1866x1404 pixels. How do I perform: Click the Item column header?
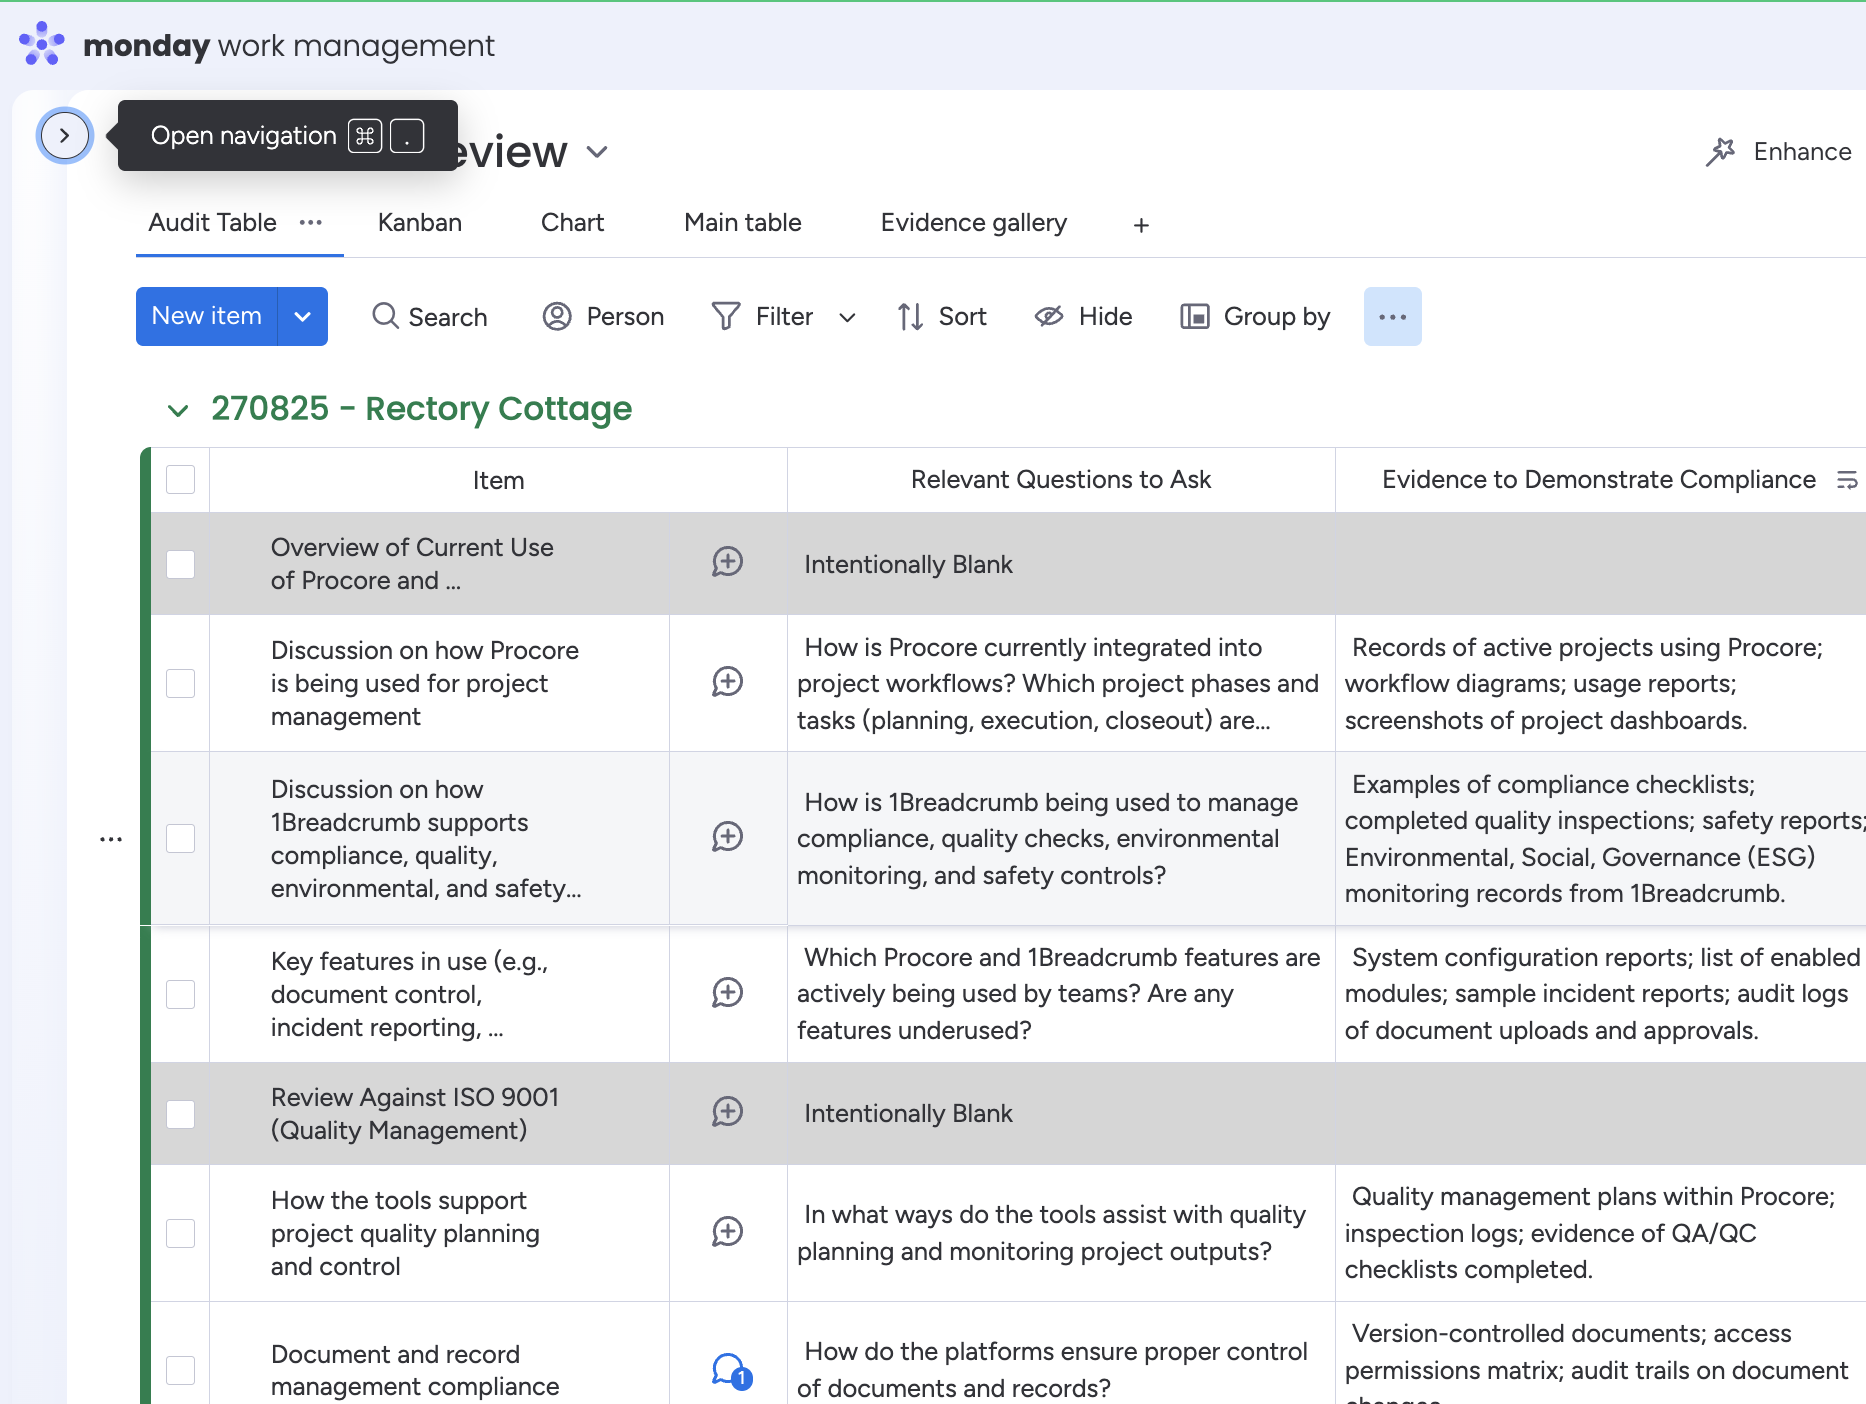(498, 480)
